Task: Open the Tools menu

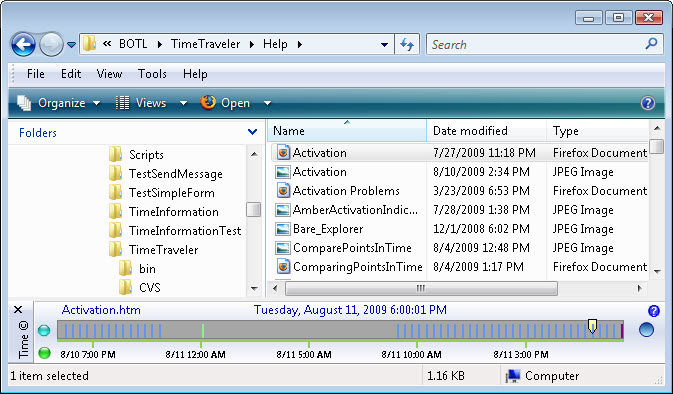Action: [x=152, y=74]
